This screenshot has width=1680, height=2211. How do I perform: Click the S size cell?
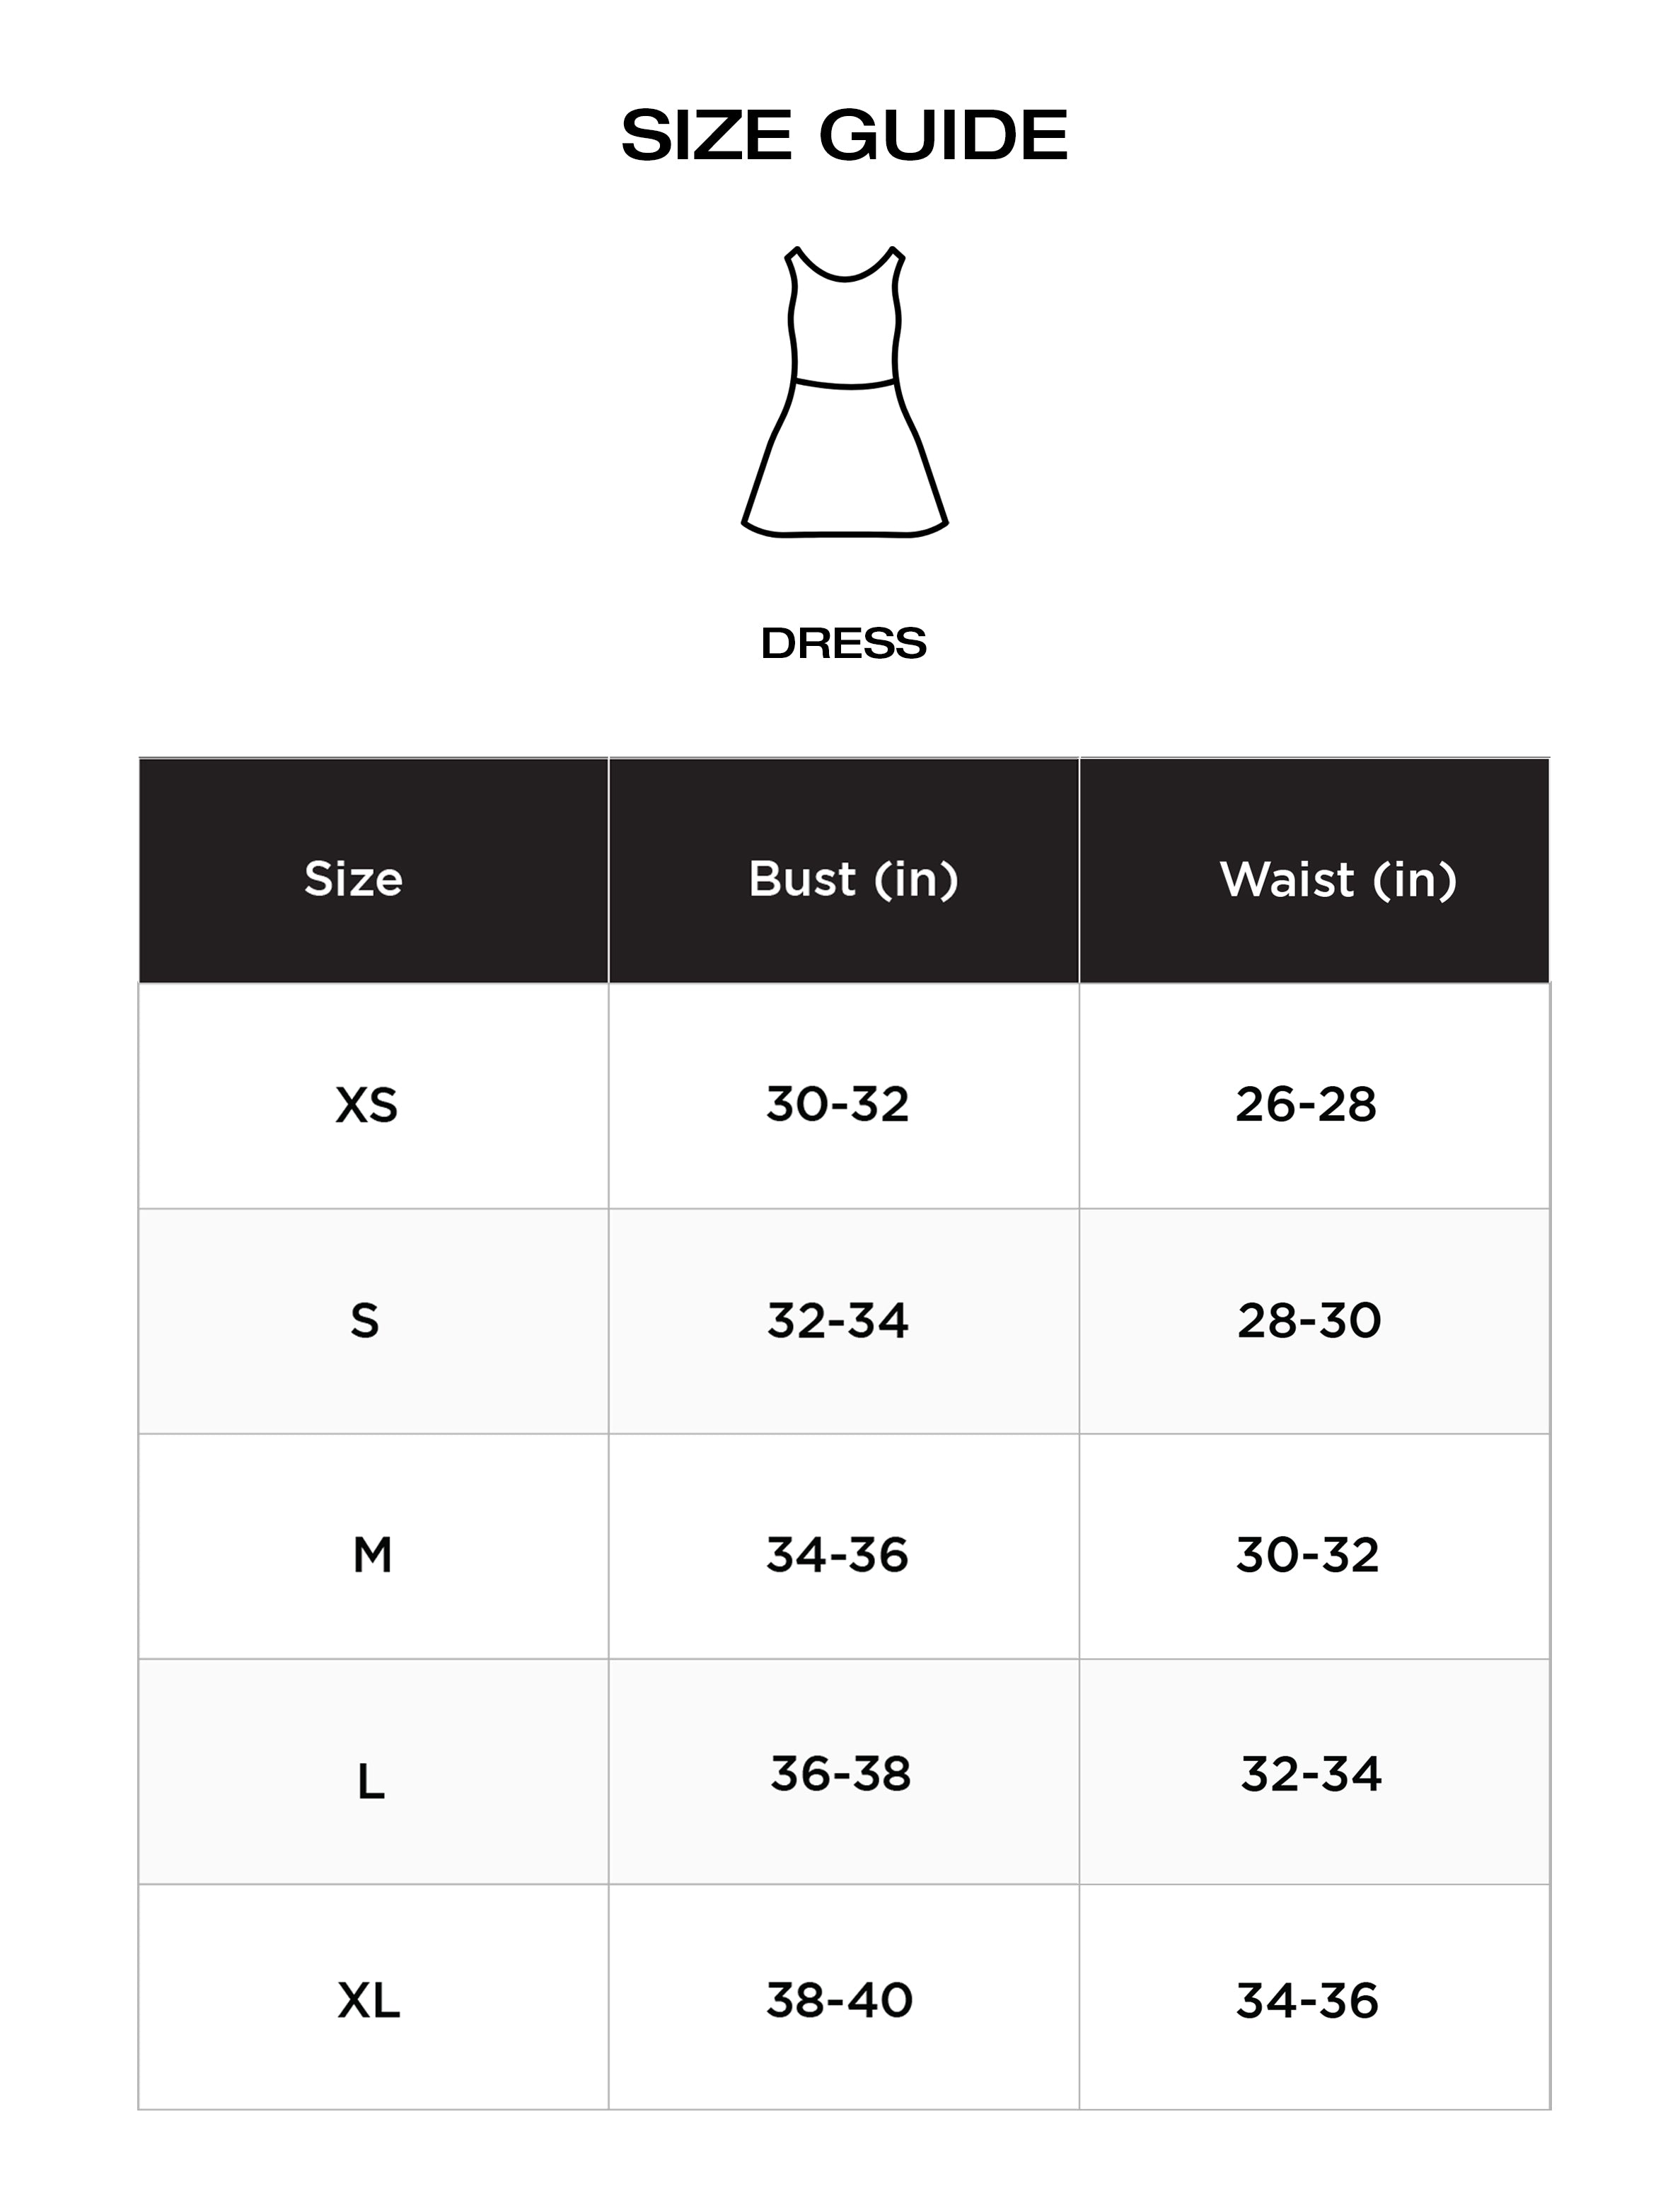pos(365,1321)
